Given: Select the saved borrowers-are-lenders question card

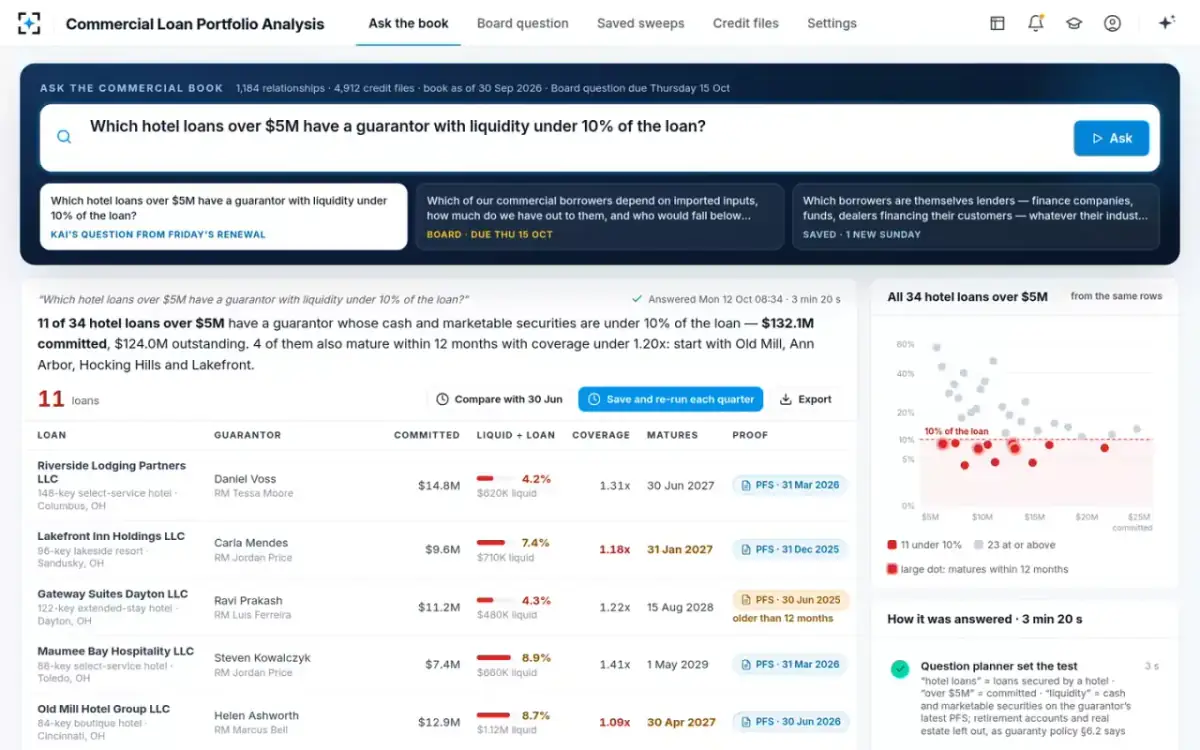Looking at the screenshot, I should 976,216.
